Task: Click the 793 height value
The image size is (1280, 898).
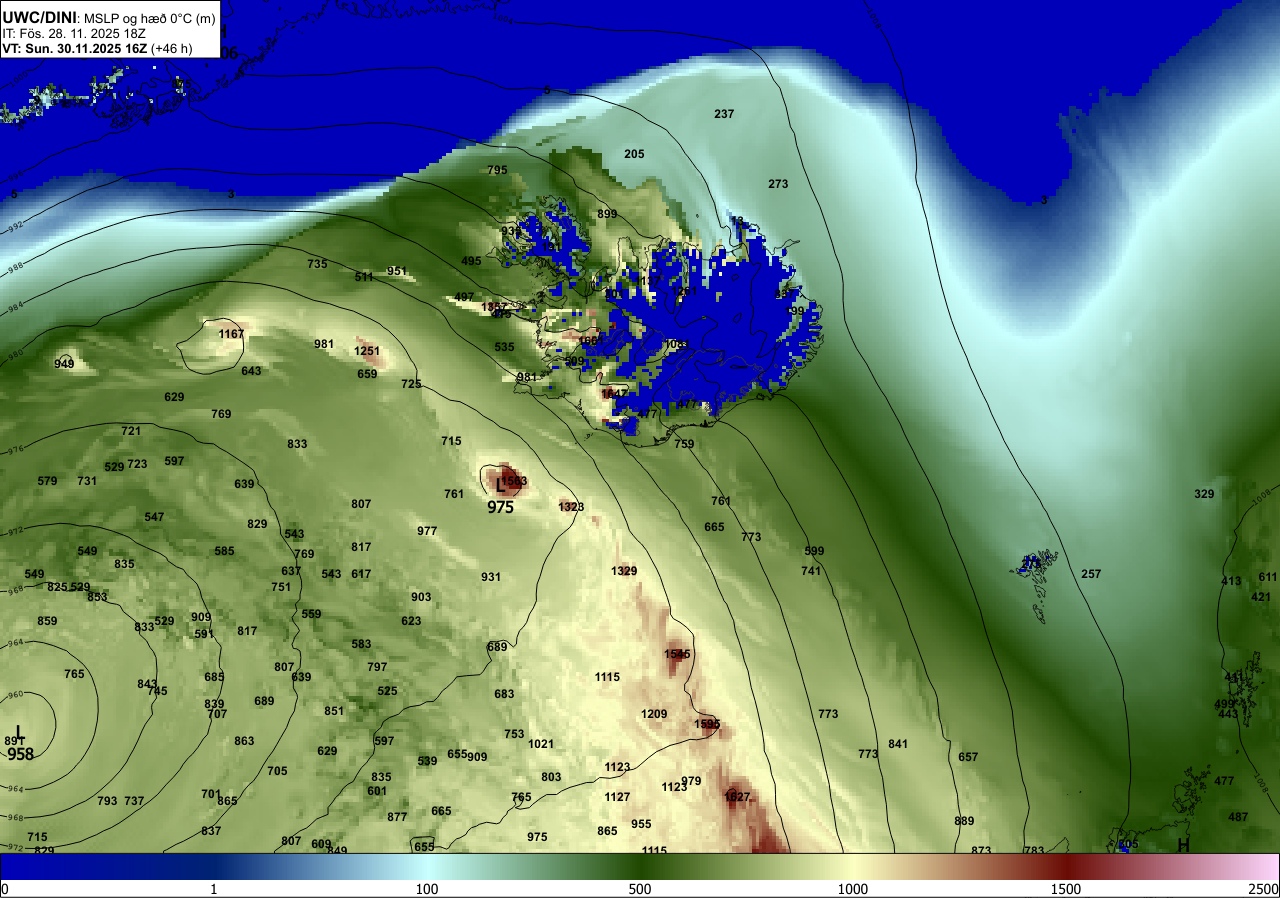Action: click(107, 801)
